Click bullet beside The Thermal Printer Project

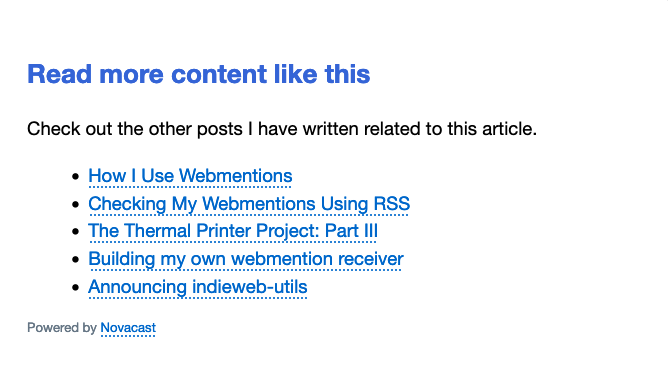coord(76,232)
